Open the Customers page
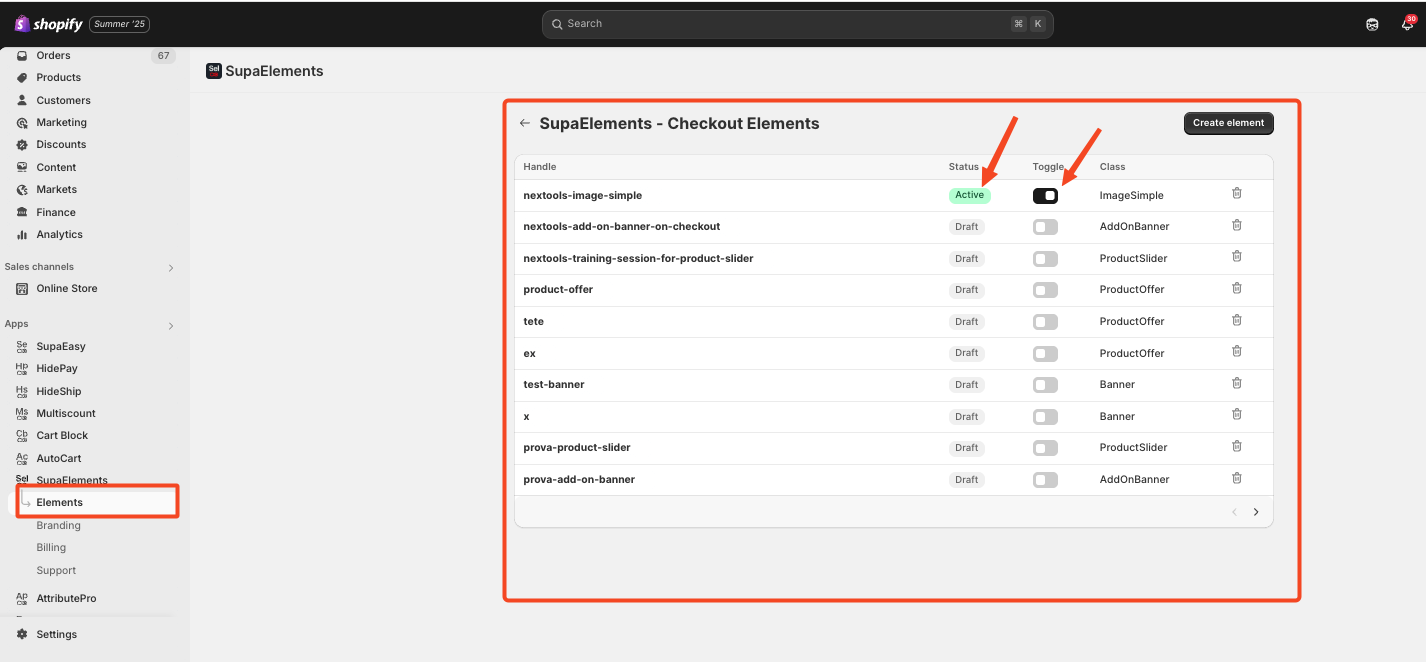 [x=63, y=100]
